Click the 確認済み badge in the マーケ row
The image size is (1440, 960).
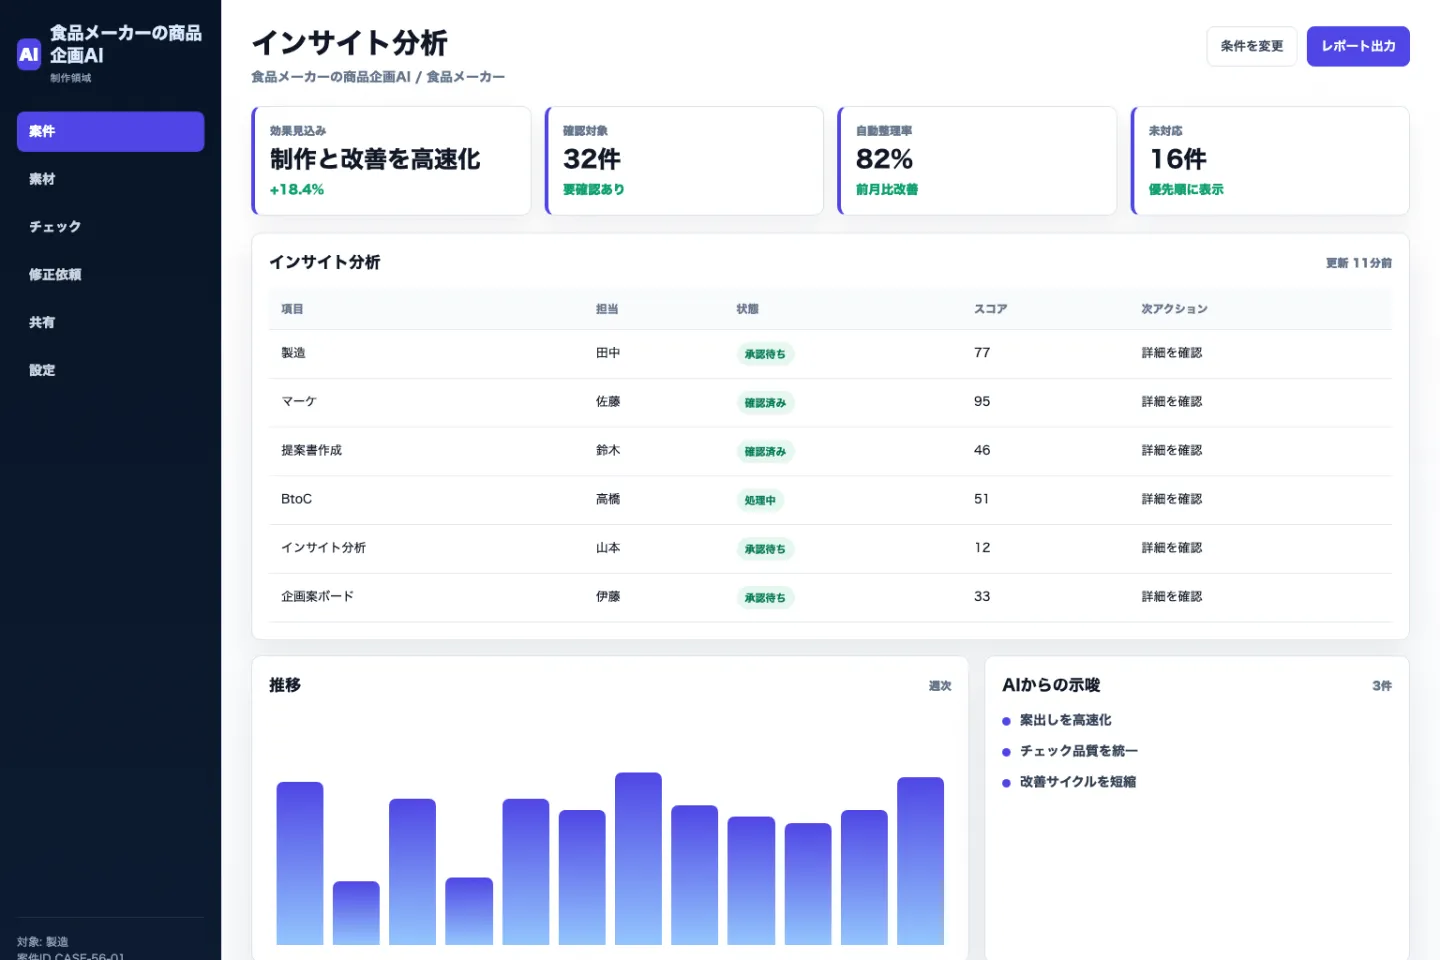point(765,403)
